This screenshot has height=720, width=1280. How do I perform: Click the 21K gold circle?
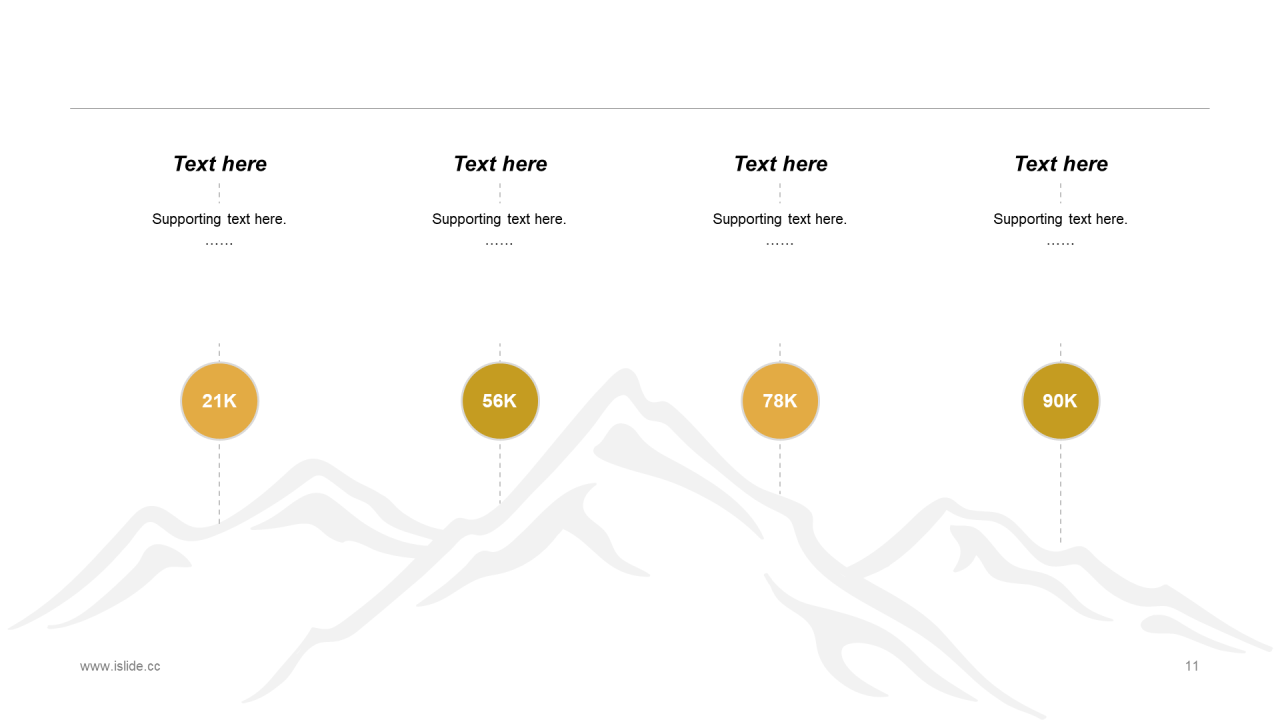tap(220, 401)
